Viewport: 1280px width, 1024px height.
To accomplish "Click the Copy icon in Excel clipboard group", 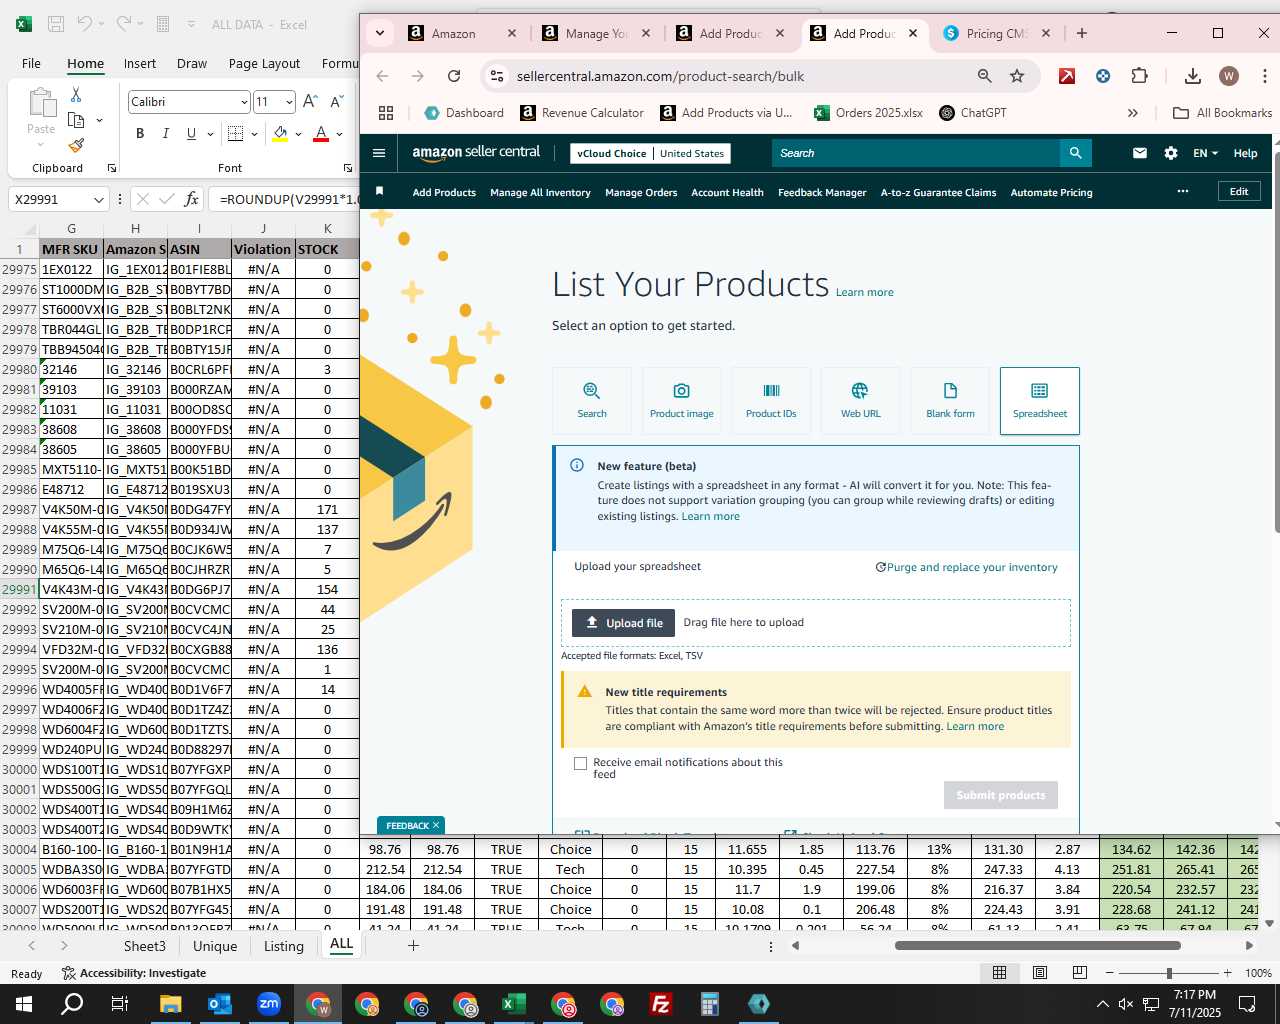I will (x=76, y=120).
